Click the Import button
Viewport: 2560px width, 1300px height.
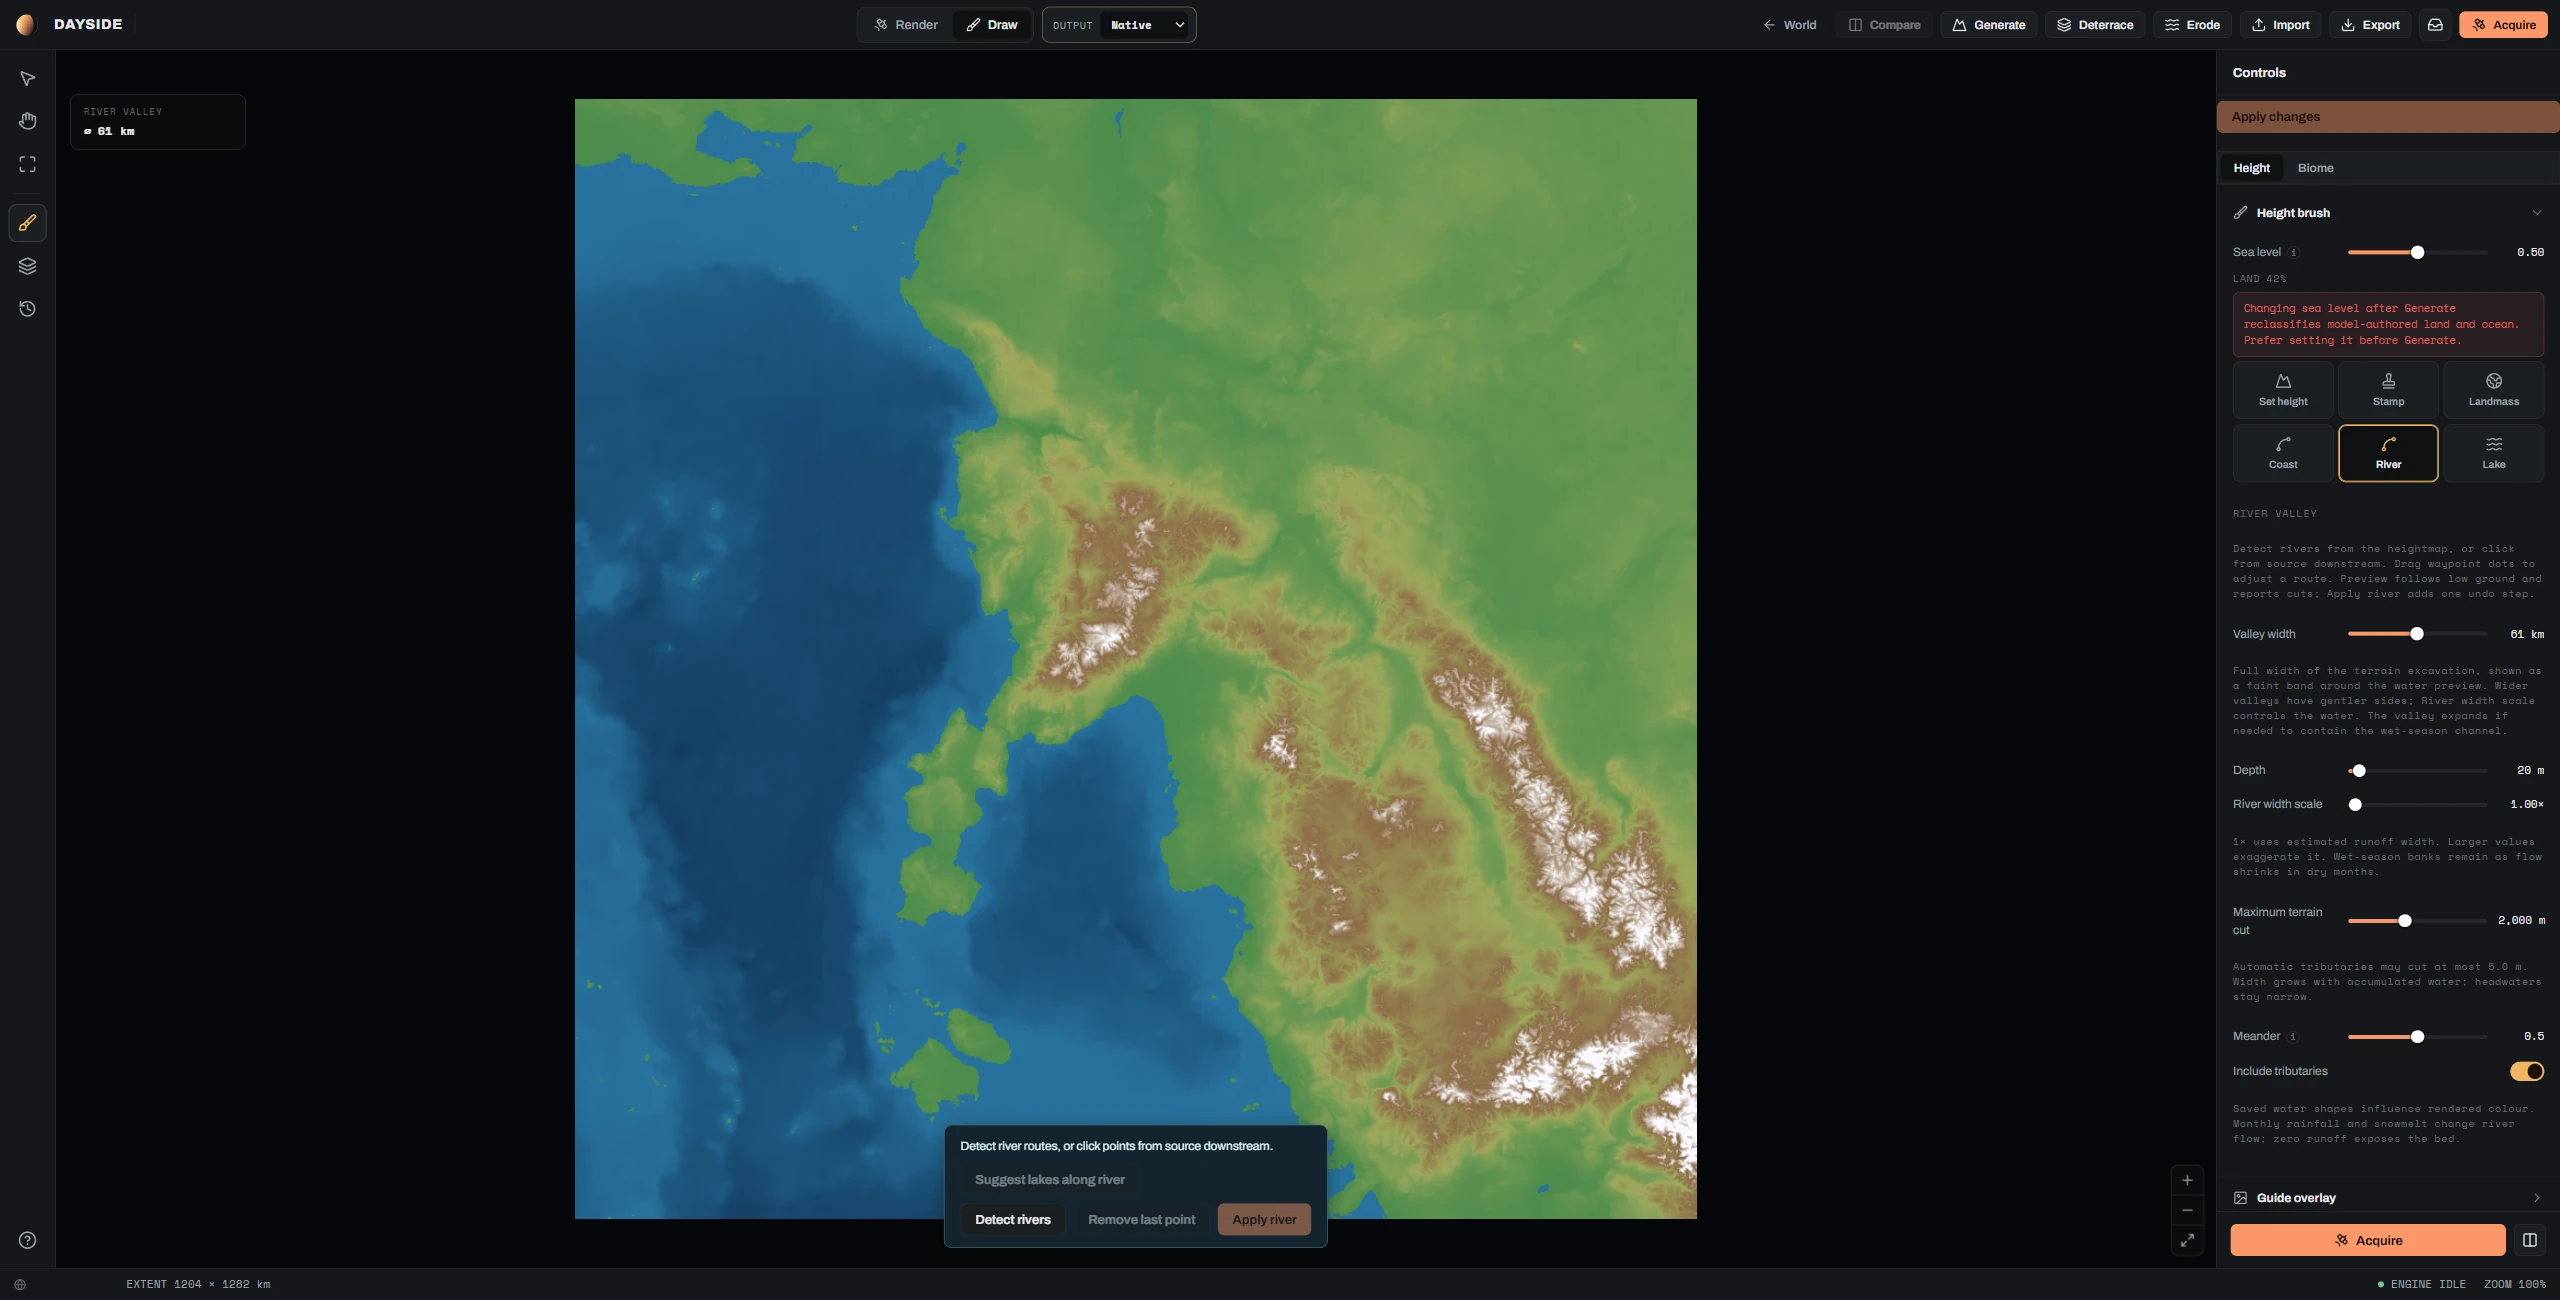2280,25
